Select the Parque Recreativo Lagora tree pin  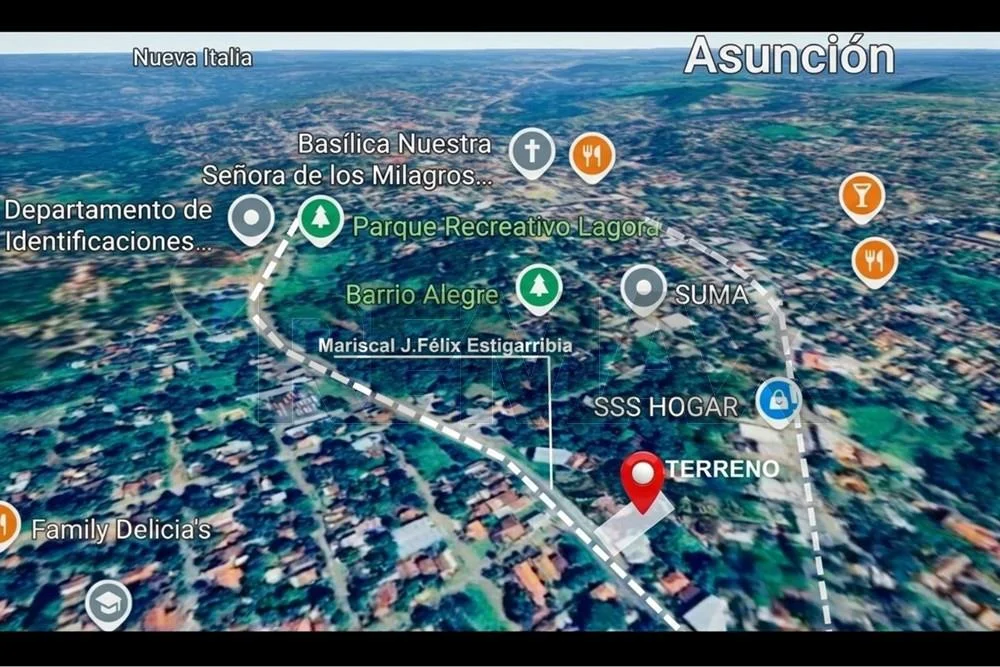click(321, 218)
